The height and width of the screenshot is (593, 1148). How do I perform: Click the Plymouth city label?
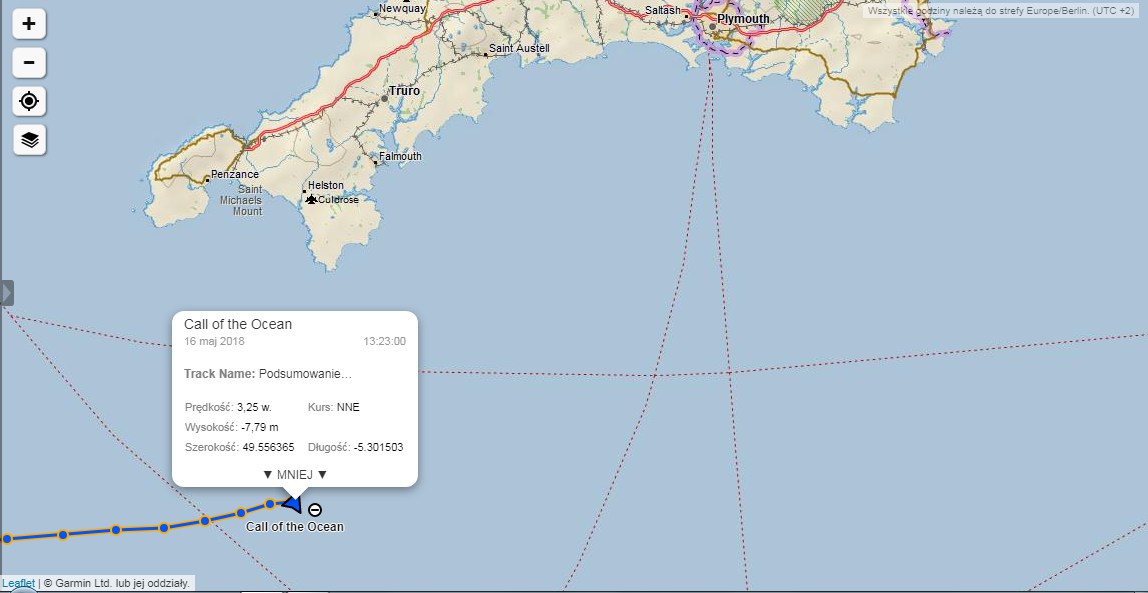coord(743,19)
